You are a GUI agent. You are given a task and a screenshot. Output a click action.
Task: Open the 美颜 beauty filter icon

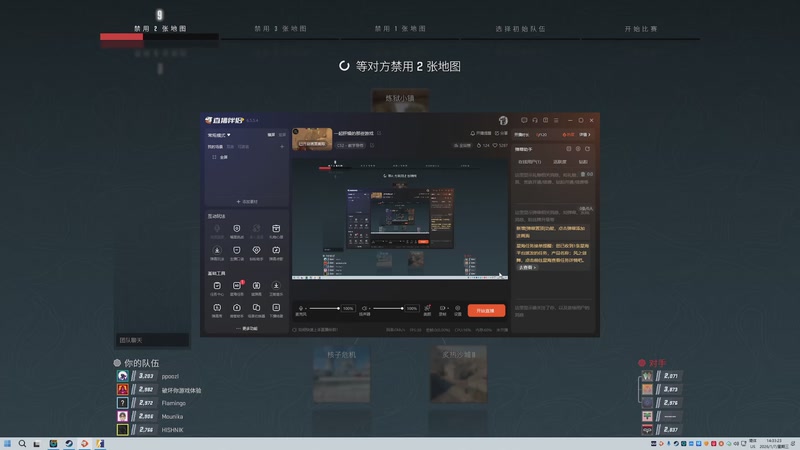pos(428,308)
